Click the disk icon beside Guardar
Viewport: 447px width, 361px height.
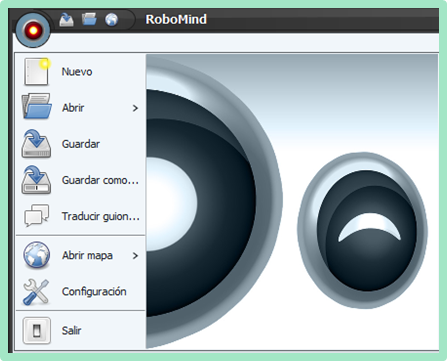(36, 144)
